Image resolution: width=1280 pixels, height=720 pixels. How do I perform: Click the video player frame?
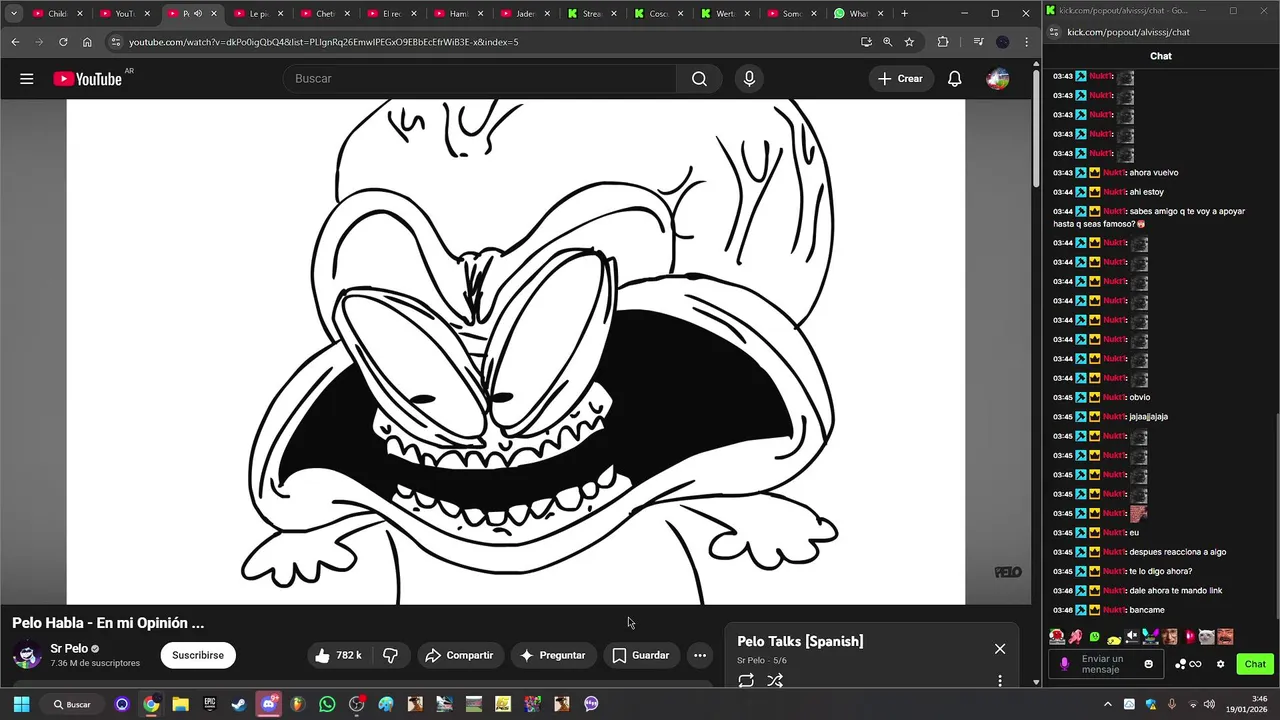pos(516,352)
